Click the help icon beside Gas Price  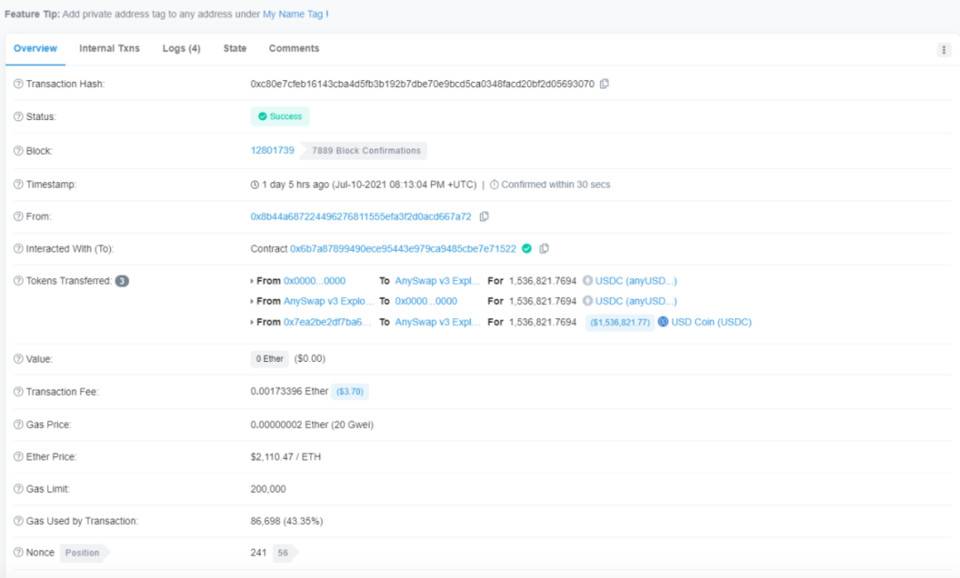coord(18,425)
